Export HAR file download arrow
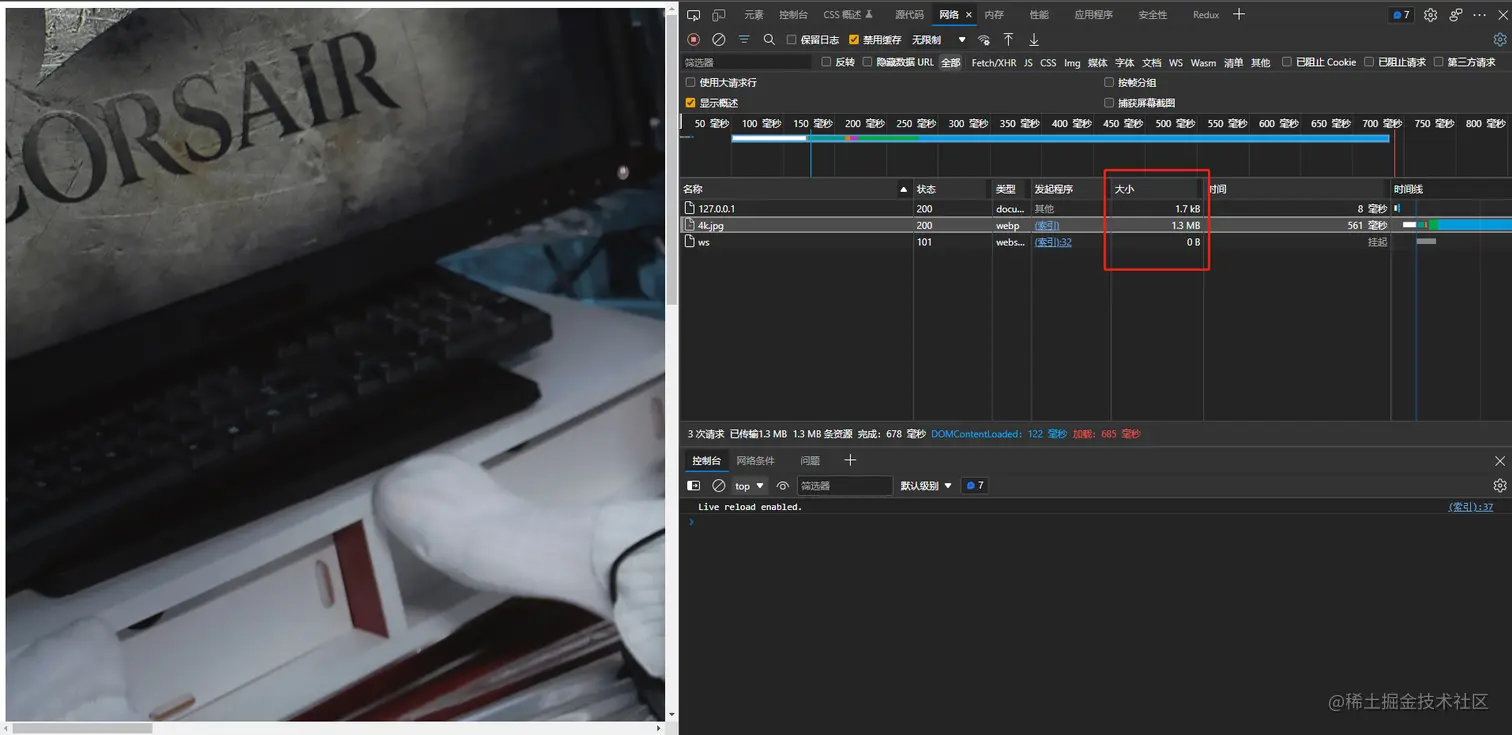 coord(1034,40)
